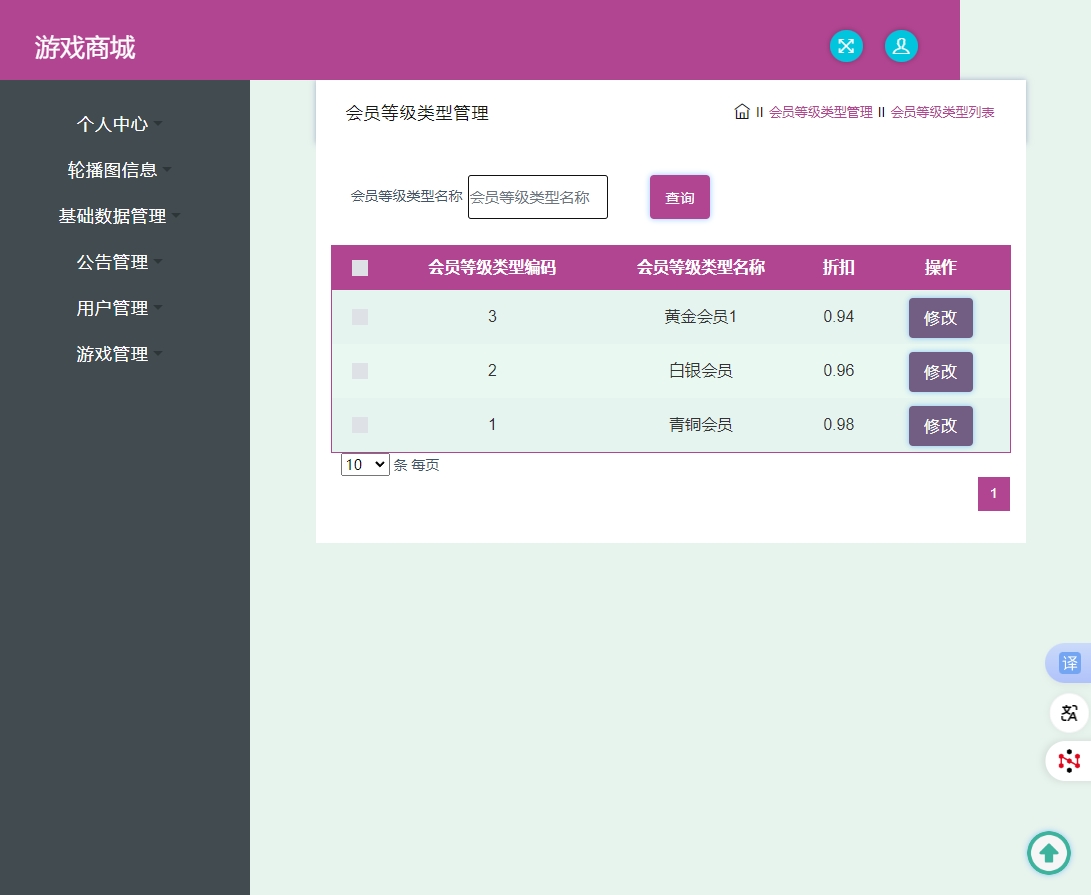Click the 查询 search button
Image resolution: width=1091 pixels, height=895 pixels.
[680, 197]
